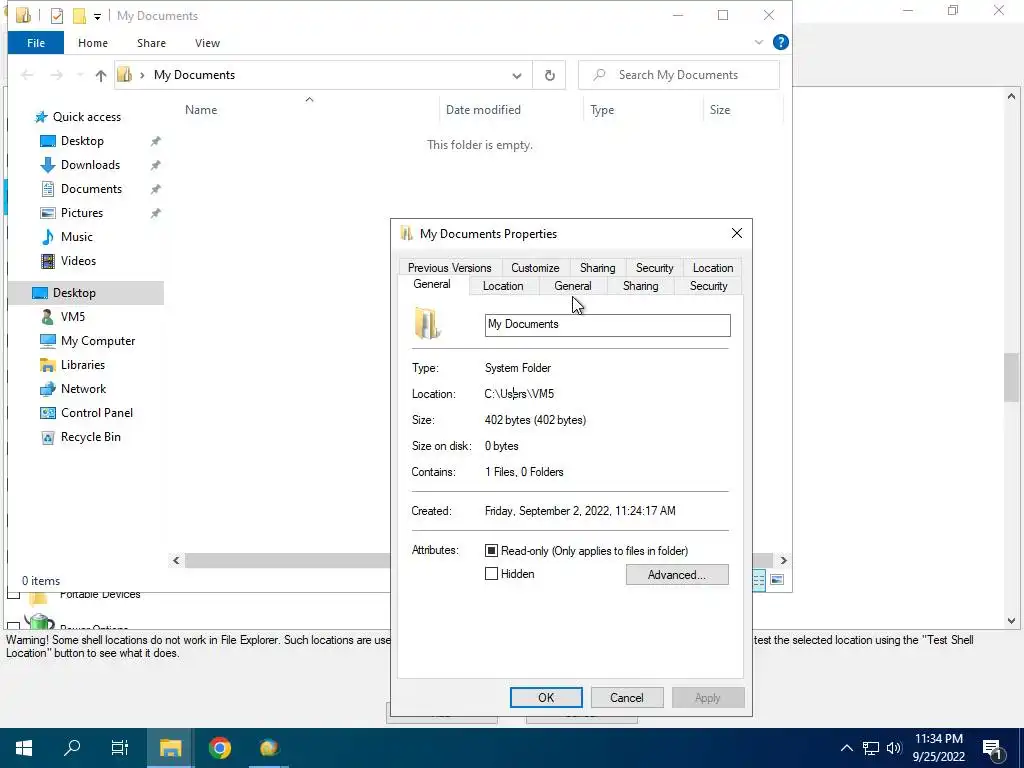Toggle the Hidden attribute checkbox
The image size is (1024, 768).
pos(491,574)
